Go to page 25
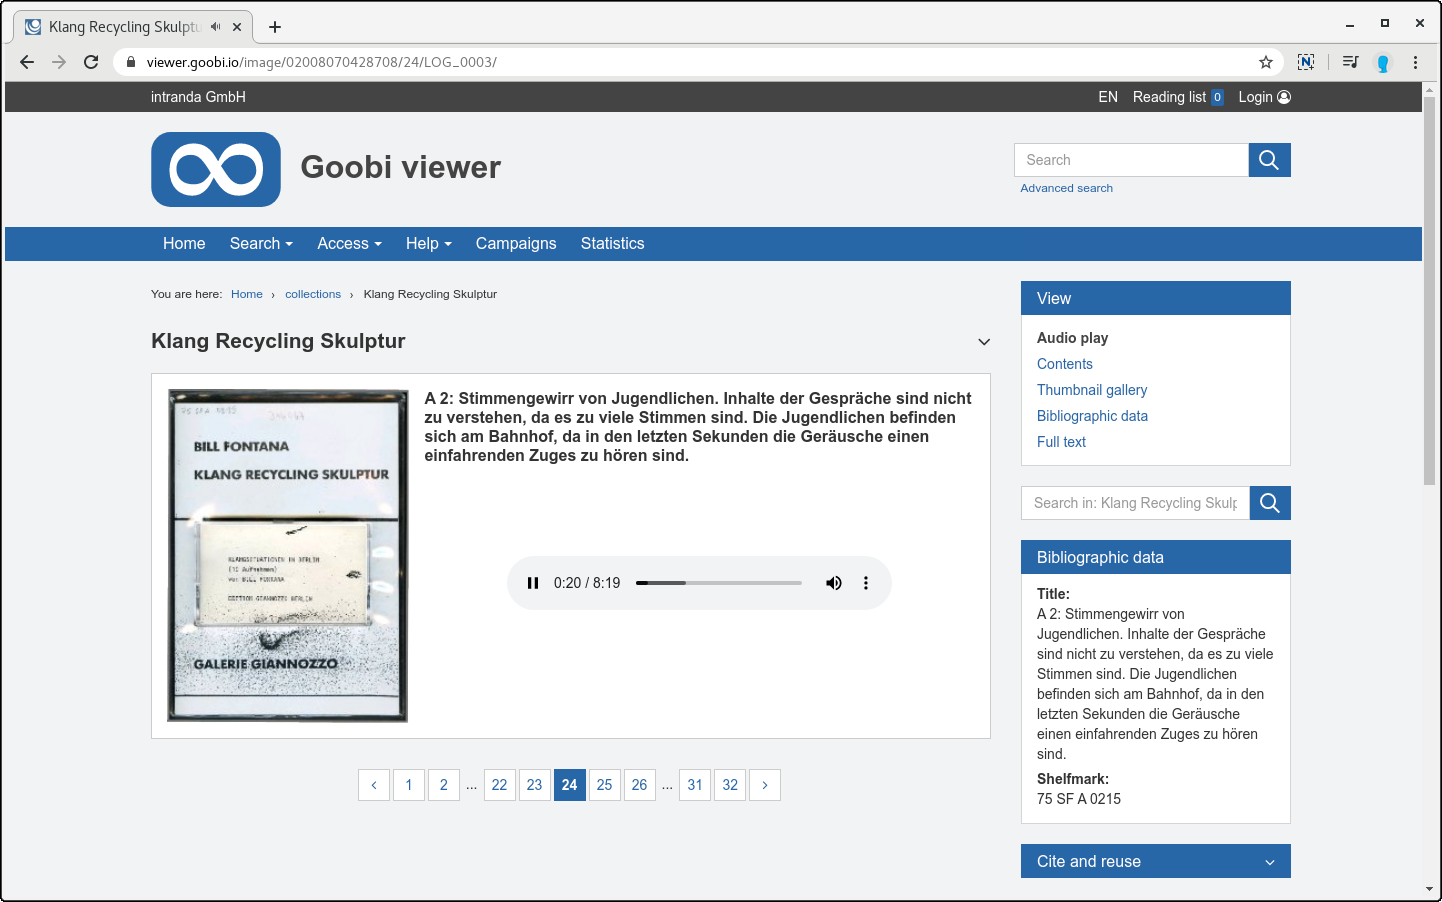 coord(605,785)
